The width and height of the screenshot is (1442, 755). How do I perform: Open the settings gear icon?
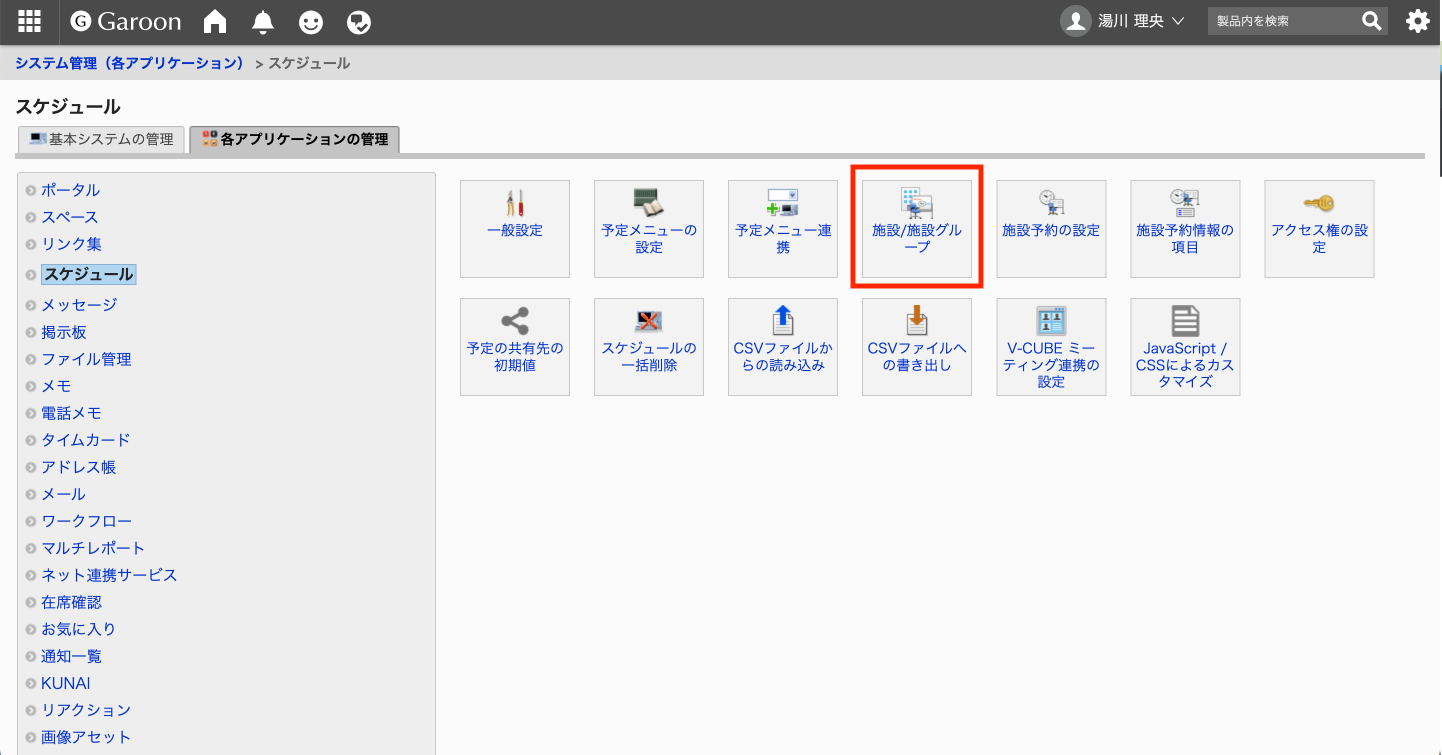point(1416,21)
